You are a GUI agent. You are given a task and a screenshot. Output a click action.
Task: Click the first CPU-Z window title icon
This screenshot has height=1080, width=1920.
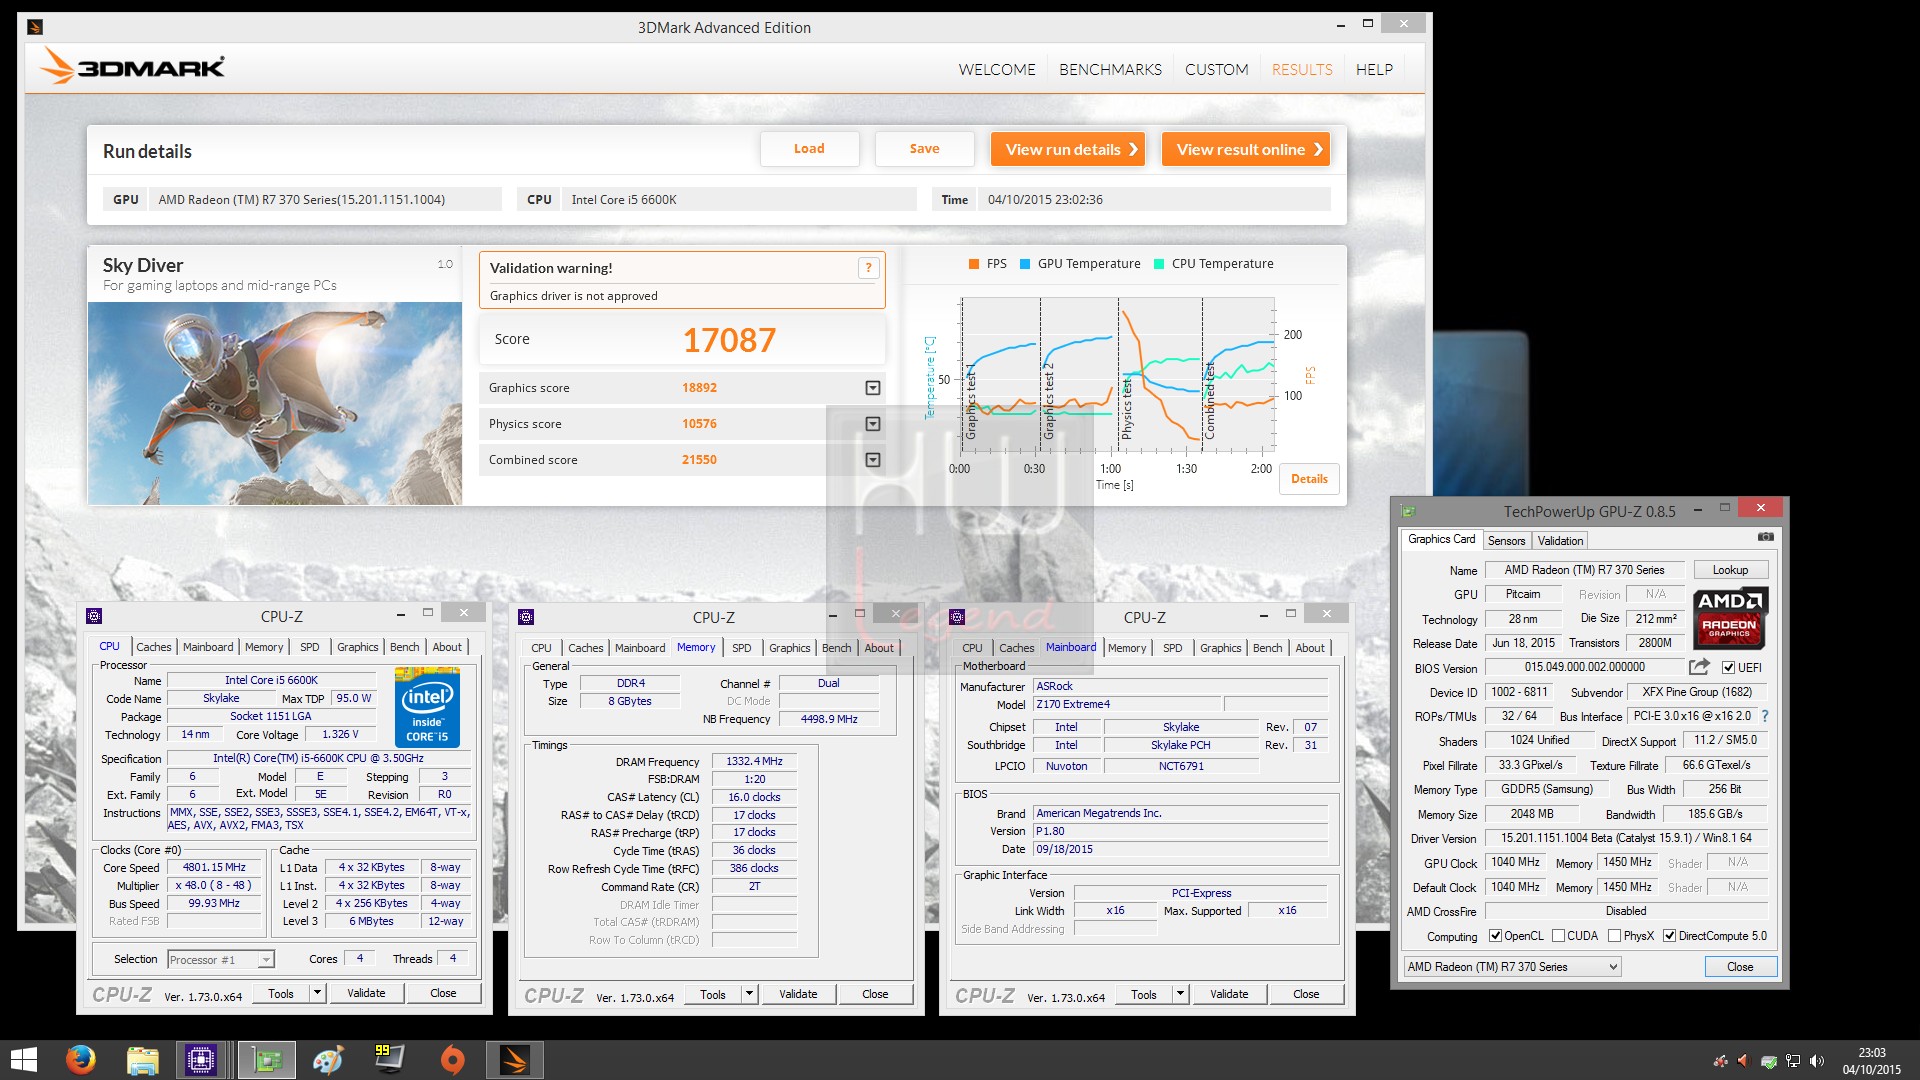click(x=95, y=616)
